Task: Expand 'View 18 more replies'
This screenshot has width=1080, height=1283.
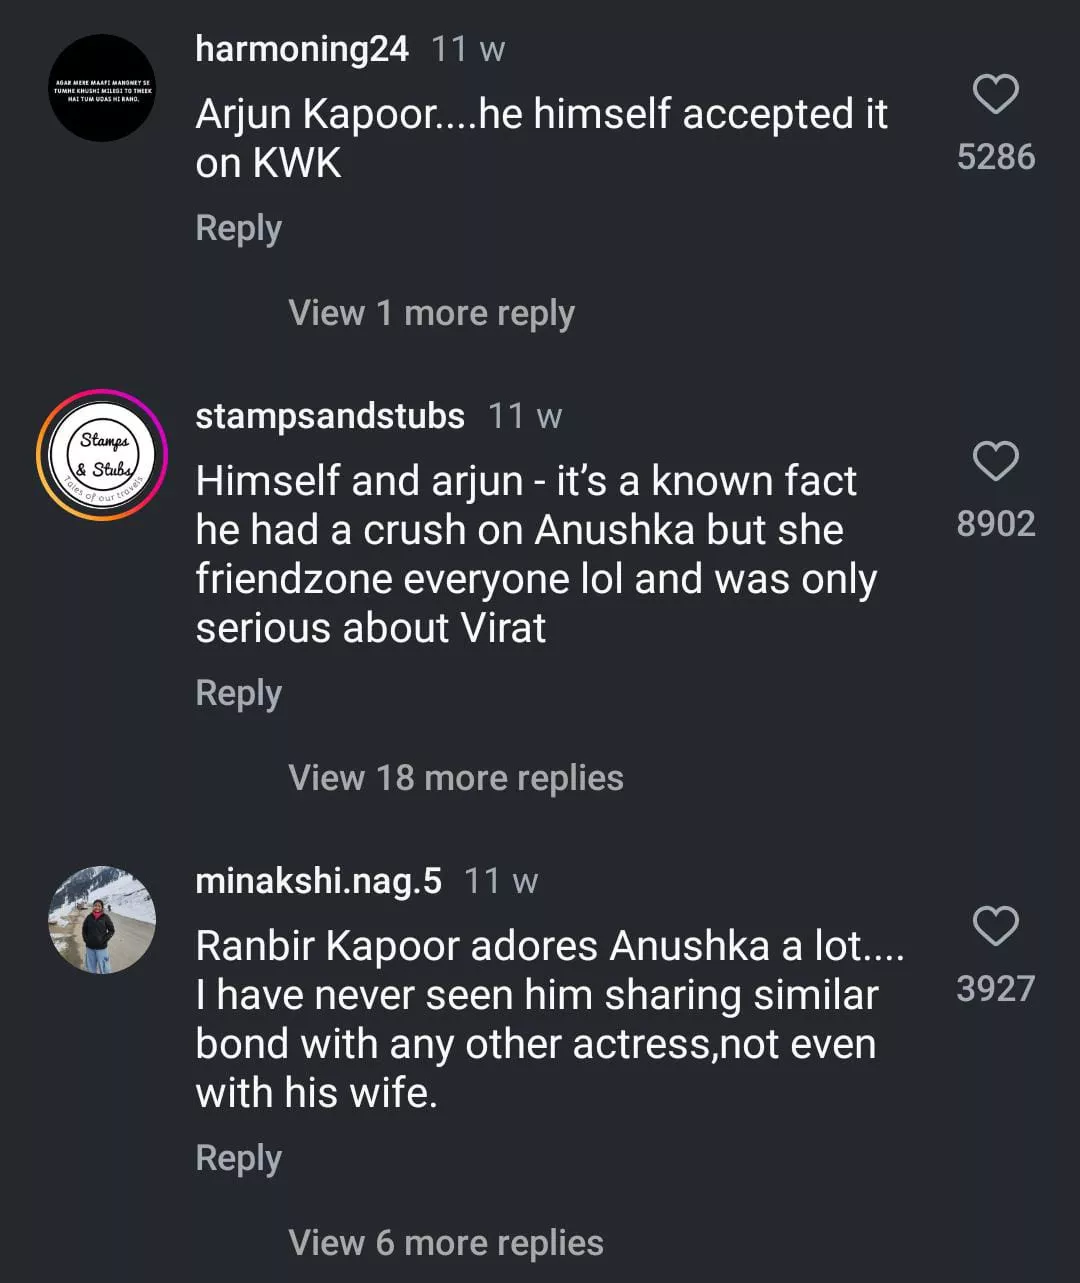Action: (x=455, y=778)
